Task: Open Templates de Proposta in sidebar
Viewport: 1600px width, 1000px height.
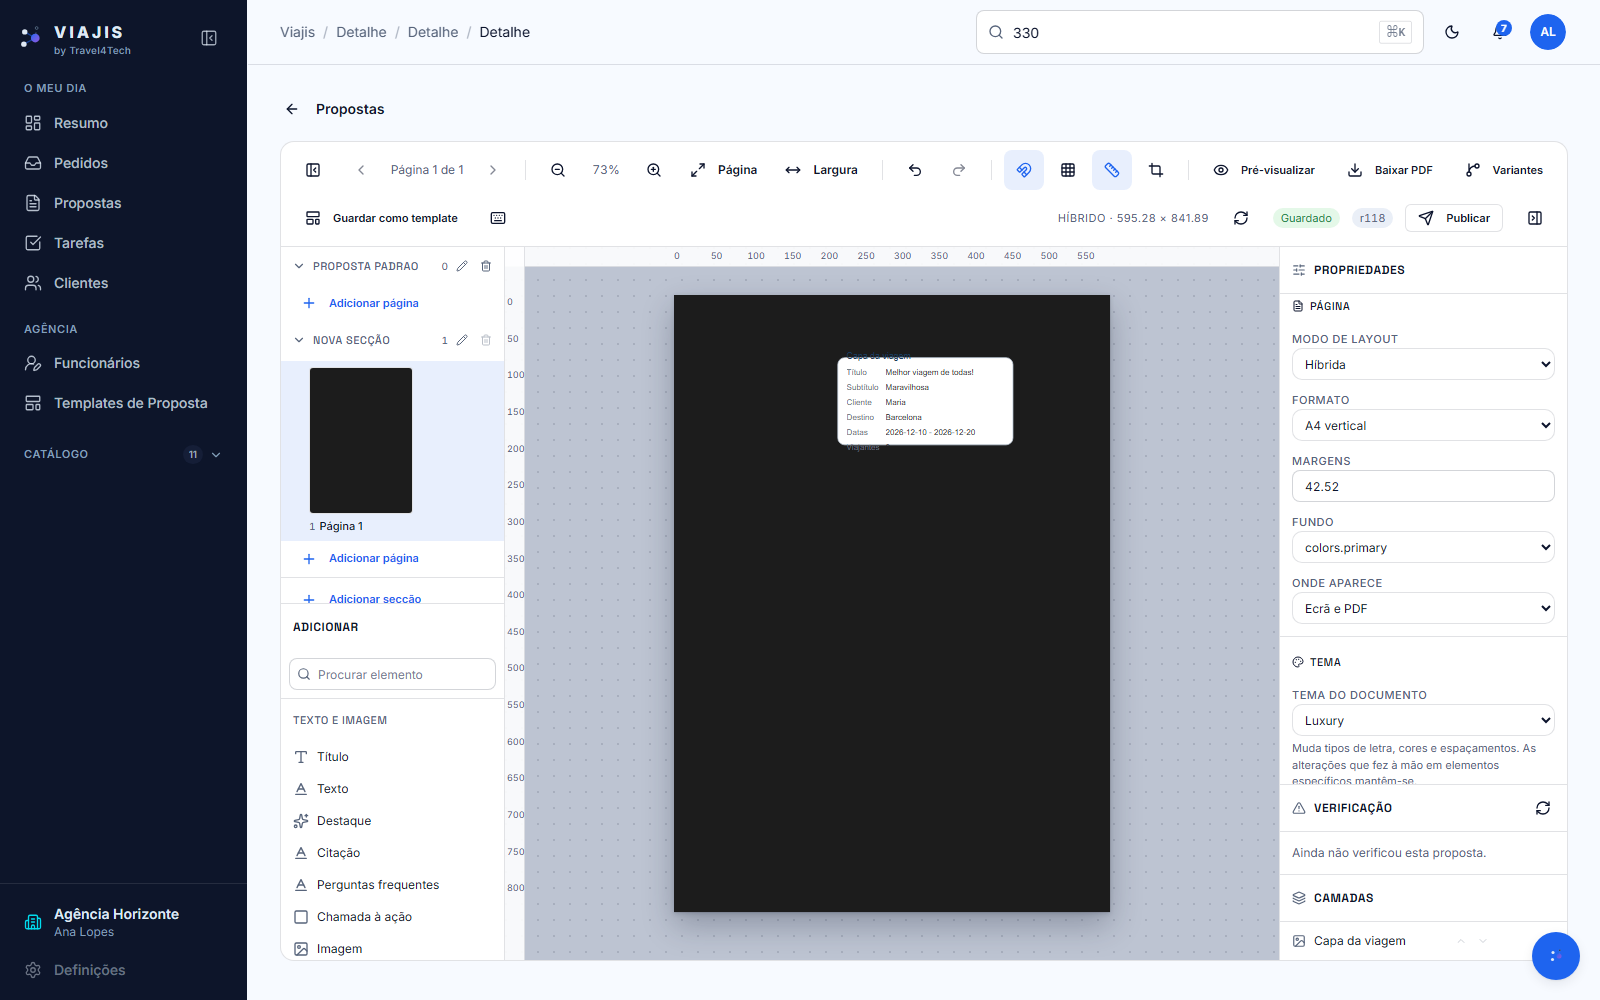Action: point(123,403)
